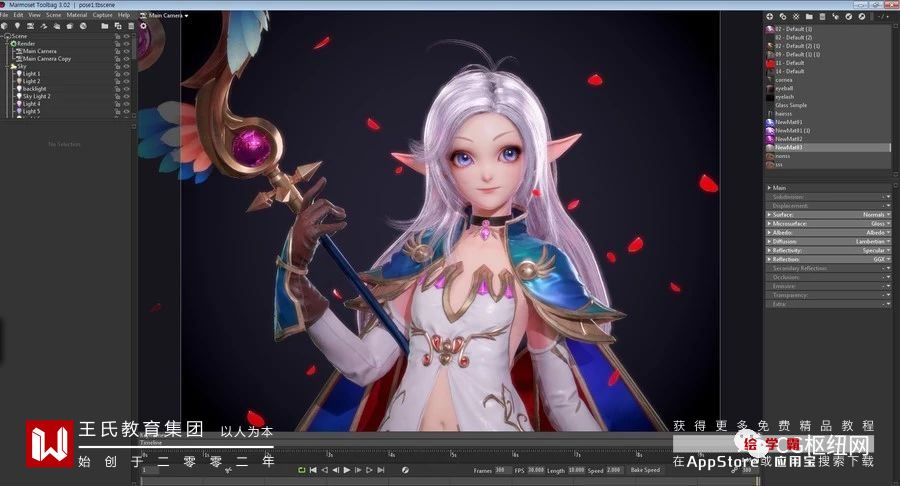This screenshot has height=486, width=900.
Task: Delete the selected scene object with the trash icon
Action: tap(131, 26)
